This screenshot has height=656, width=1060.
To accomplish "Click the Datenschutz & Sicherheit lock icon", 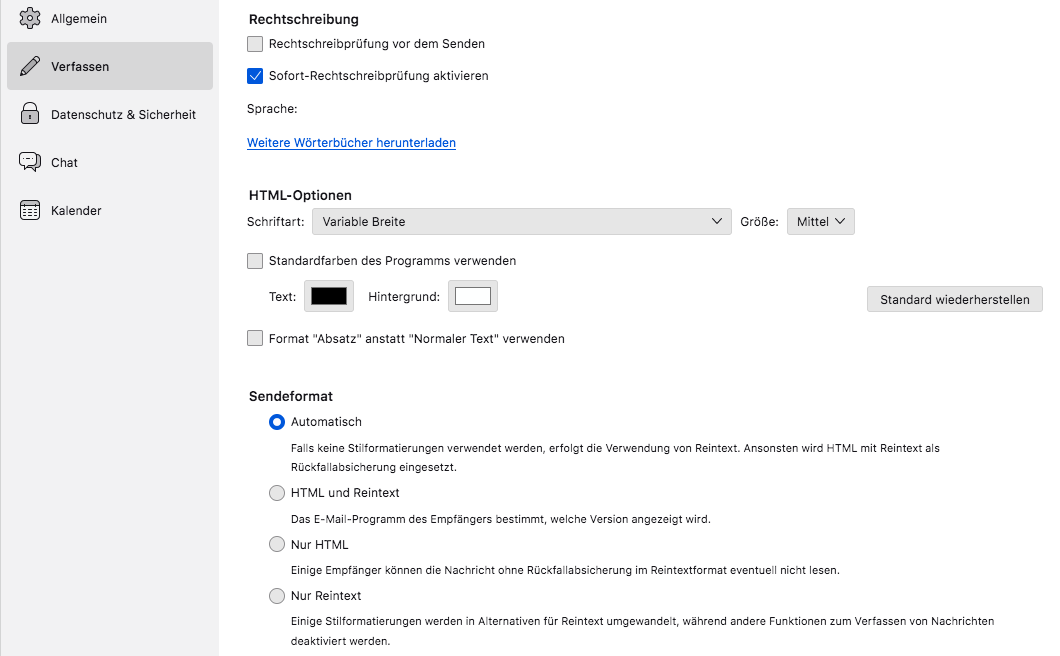I will pyautogui.click(x=30, y=114).
